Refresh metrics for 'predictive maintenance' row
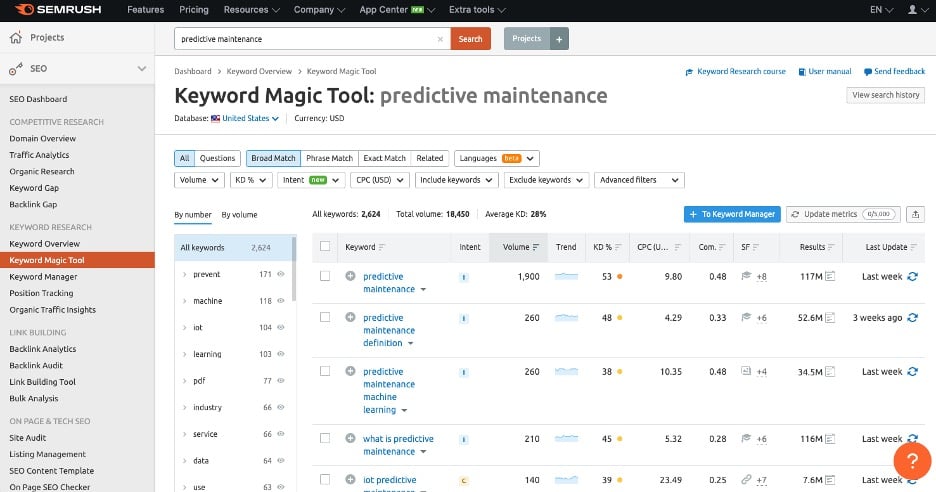 tap(912, 276)
